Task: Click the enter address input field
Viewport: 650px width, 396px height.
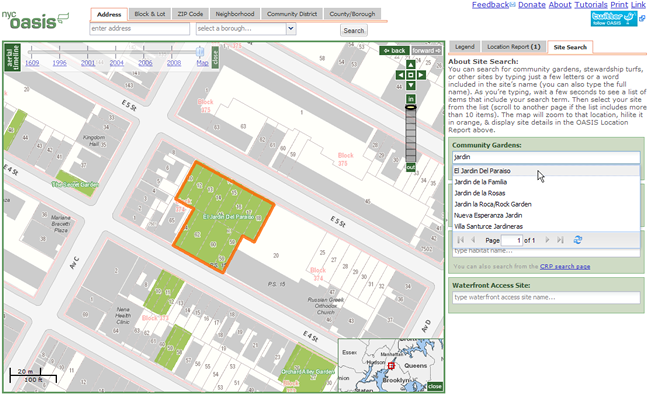Action: [x=140, y=29]
